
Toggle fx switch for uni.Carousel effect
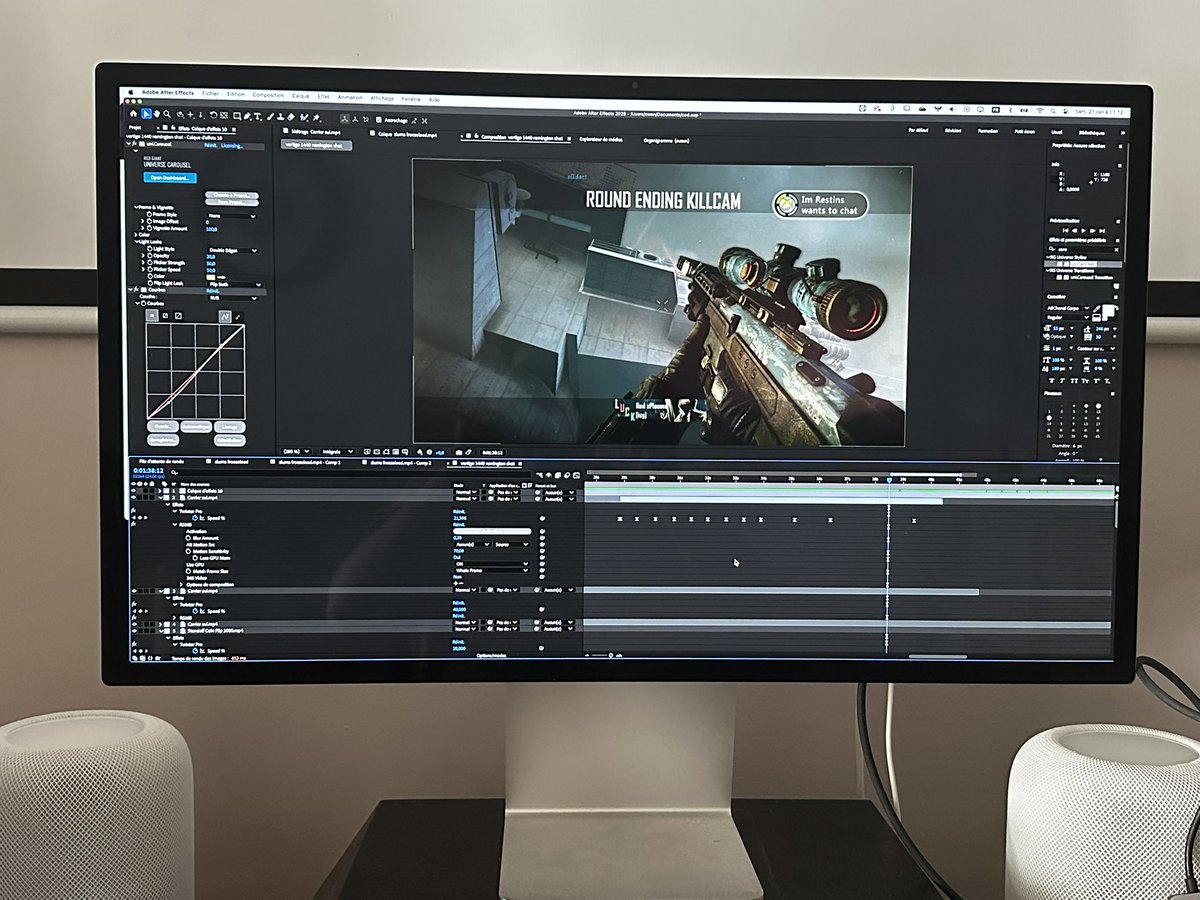[133, 144]
